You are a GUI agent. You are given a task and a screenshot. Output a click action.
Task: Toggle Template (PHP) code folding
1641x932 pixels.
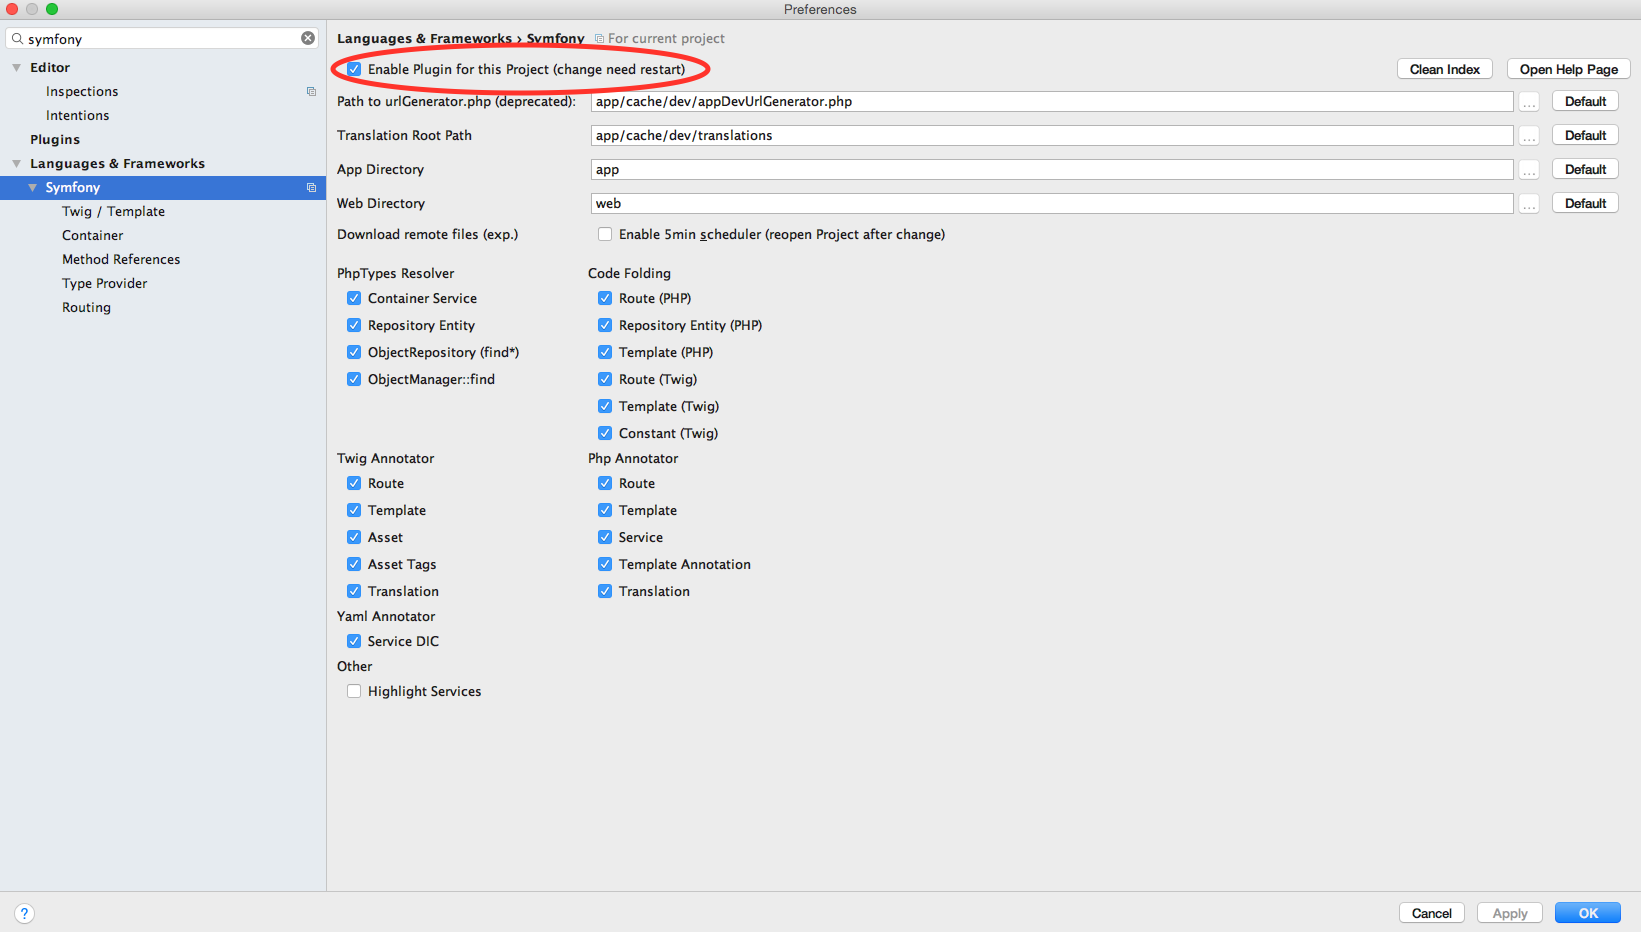point(605,352)
